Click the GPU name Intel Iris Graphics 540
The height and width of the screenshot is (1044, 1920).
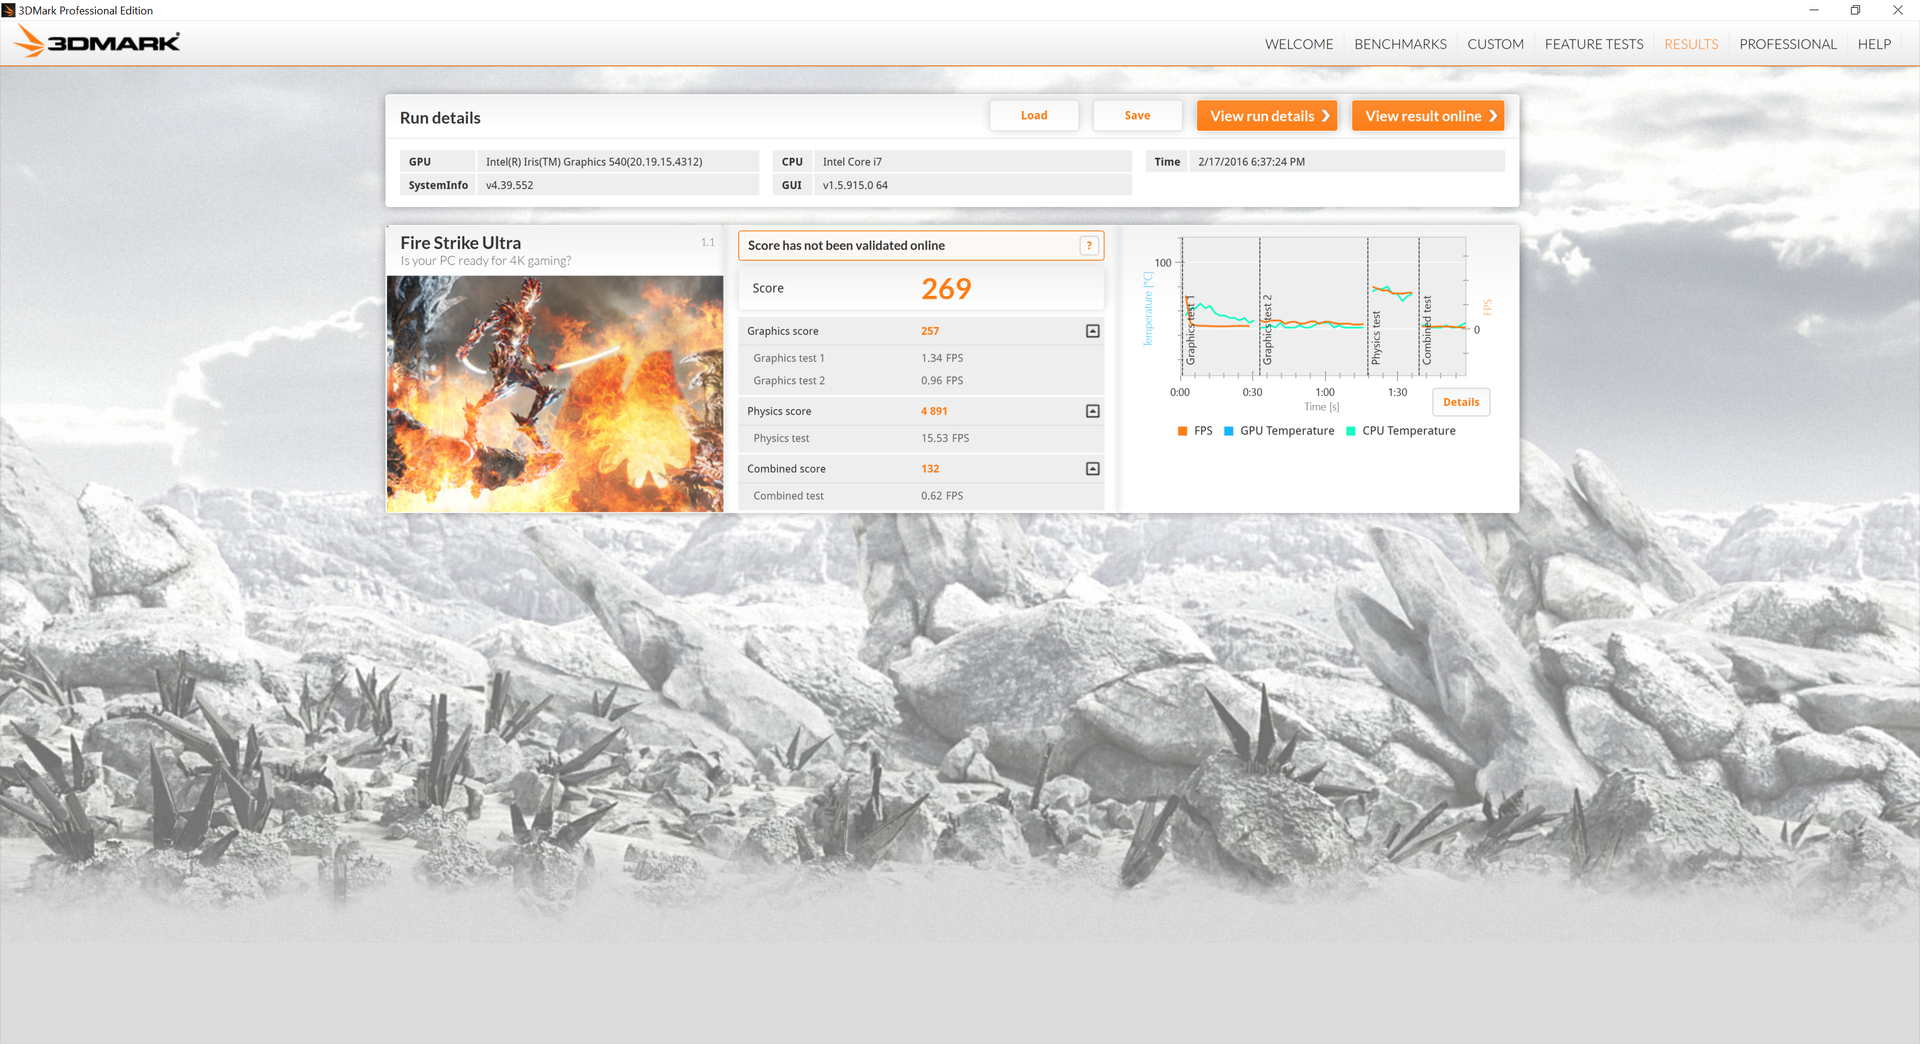[594, 162]
